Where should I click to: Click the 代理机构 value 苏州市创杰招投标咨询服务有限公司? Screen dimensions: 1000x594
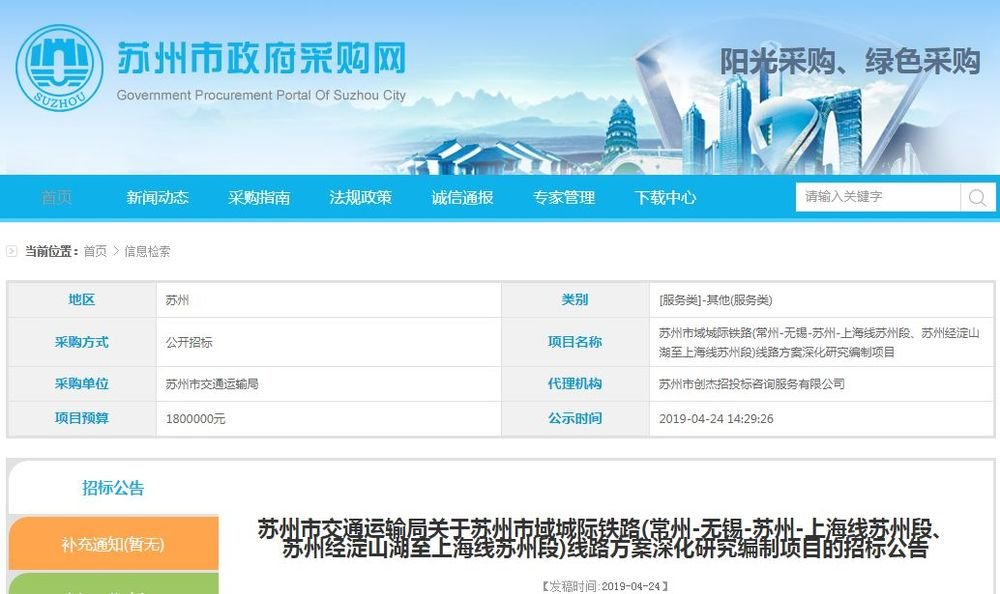point(752,384)
